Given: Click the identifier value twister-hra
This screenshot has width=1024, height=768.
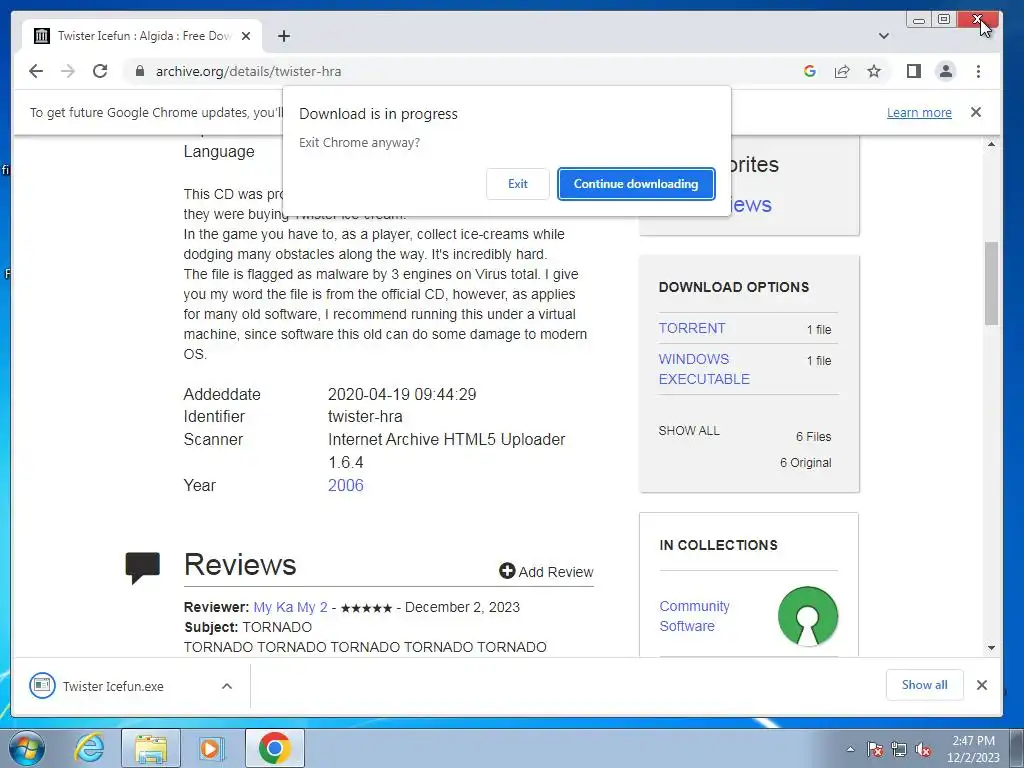Looking at the screenshot, I should coord(365,417).
